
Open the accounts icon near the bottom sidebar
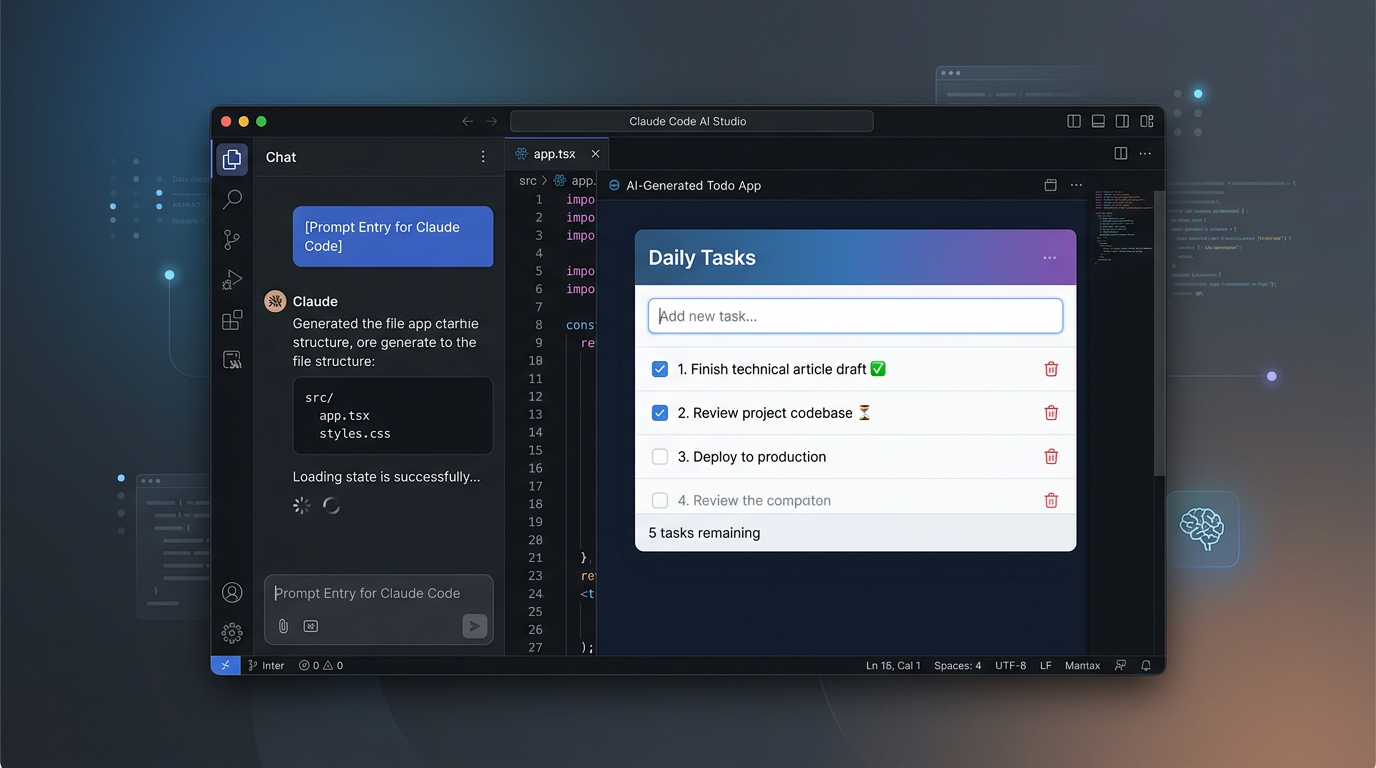click(232, 592)
